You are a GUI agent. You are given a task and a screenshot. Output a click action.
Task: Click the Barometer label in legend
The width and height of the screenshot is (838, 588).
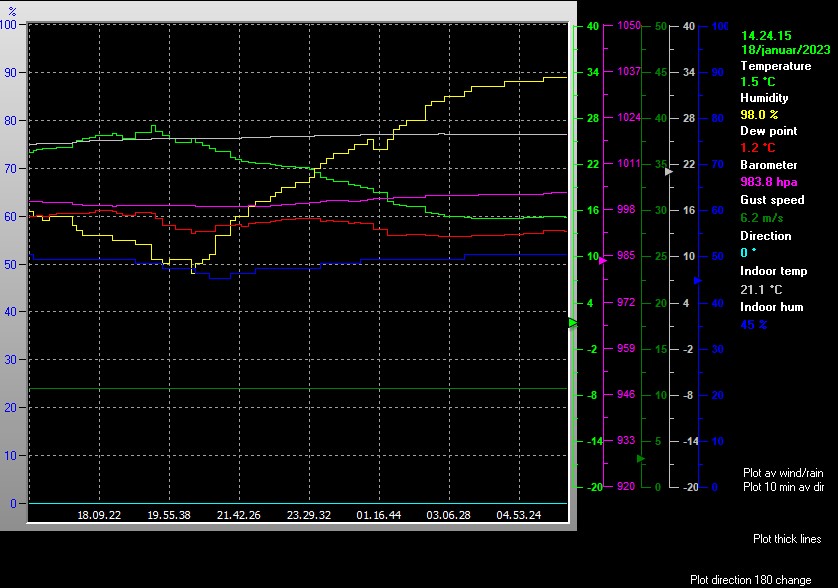pos(769,165)
